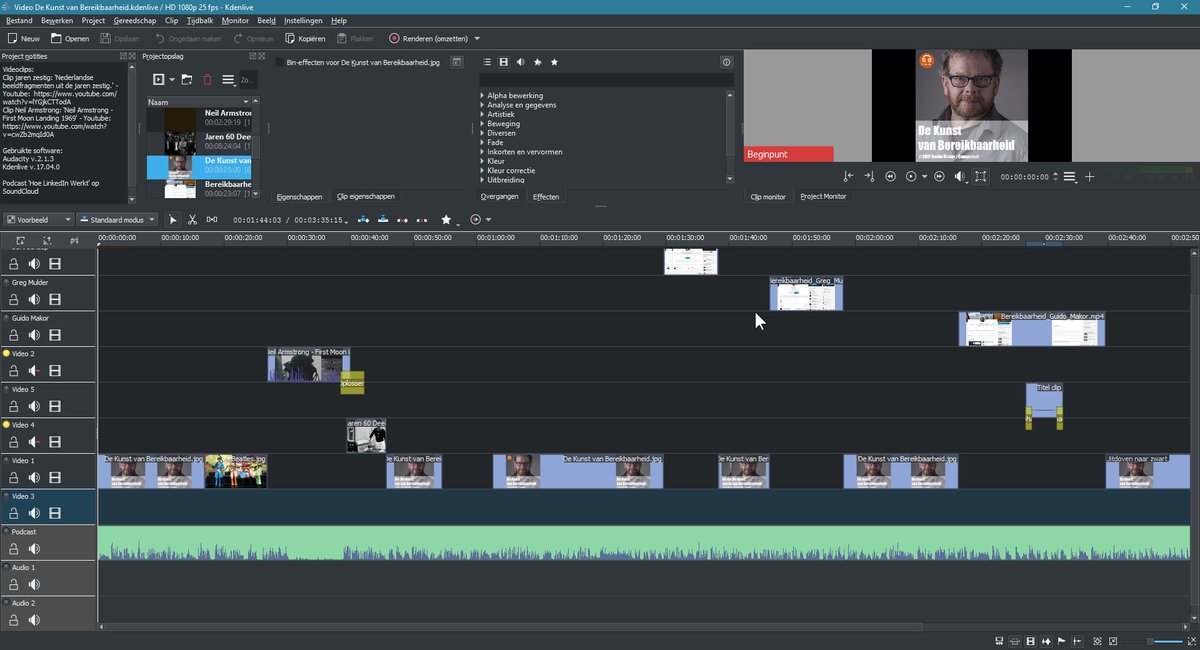Toggle the monitor zone edit icon

coord(981,176)
